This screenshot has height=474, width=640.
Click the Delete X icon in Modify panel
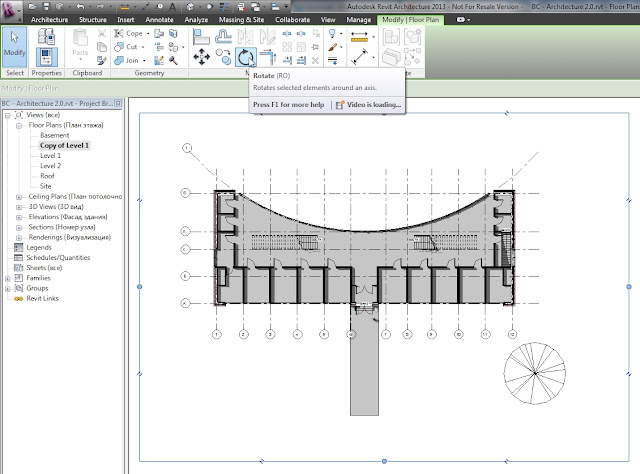click(x=315, y=60)
